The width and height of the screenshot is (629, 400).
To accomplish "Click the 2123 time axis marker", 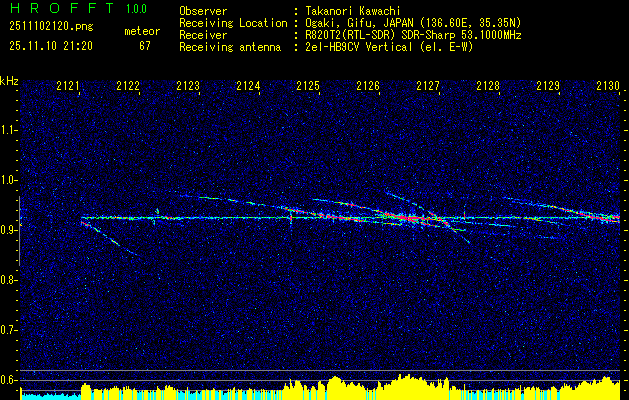I will (x=188, y=85).
